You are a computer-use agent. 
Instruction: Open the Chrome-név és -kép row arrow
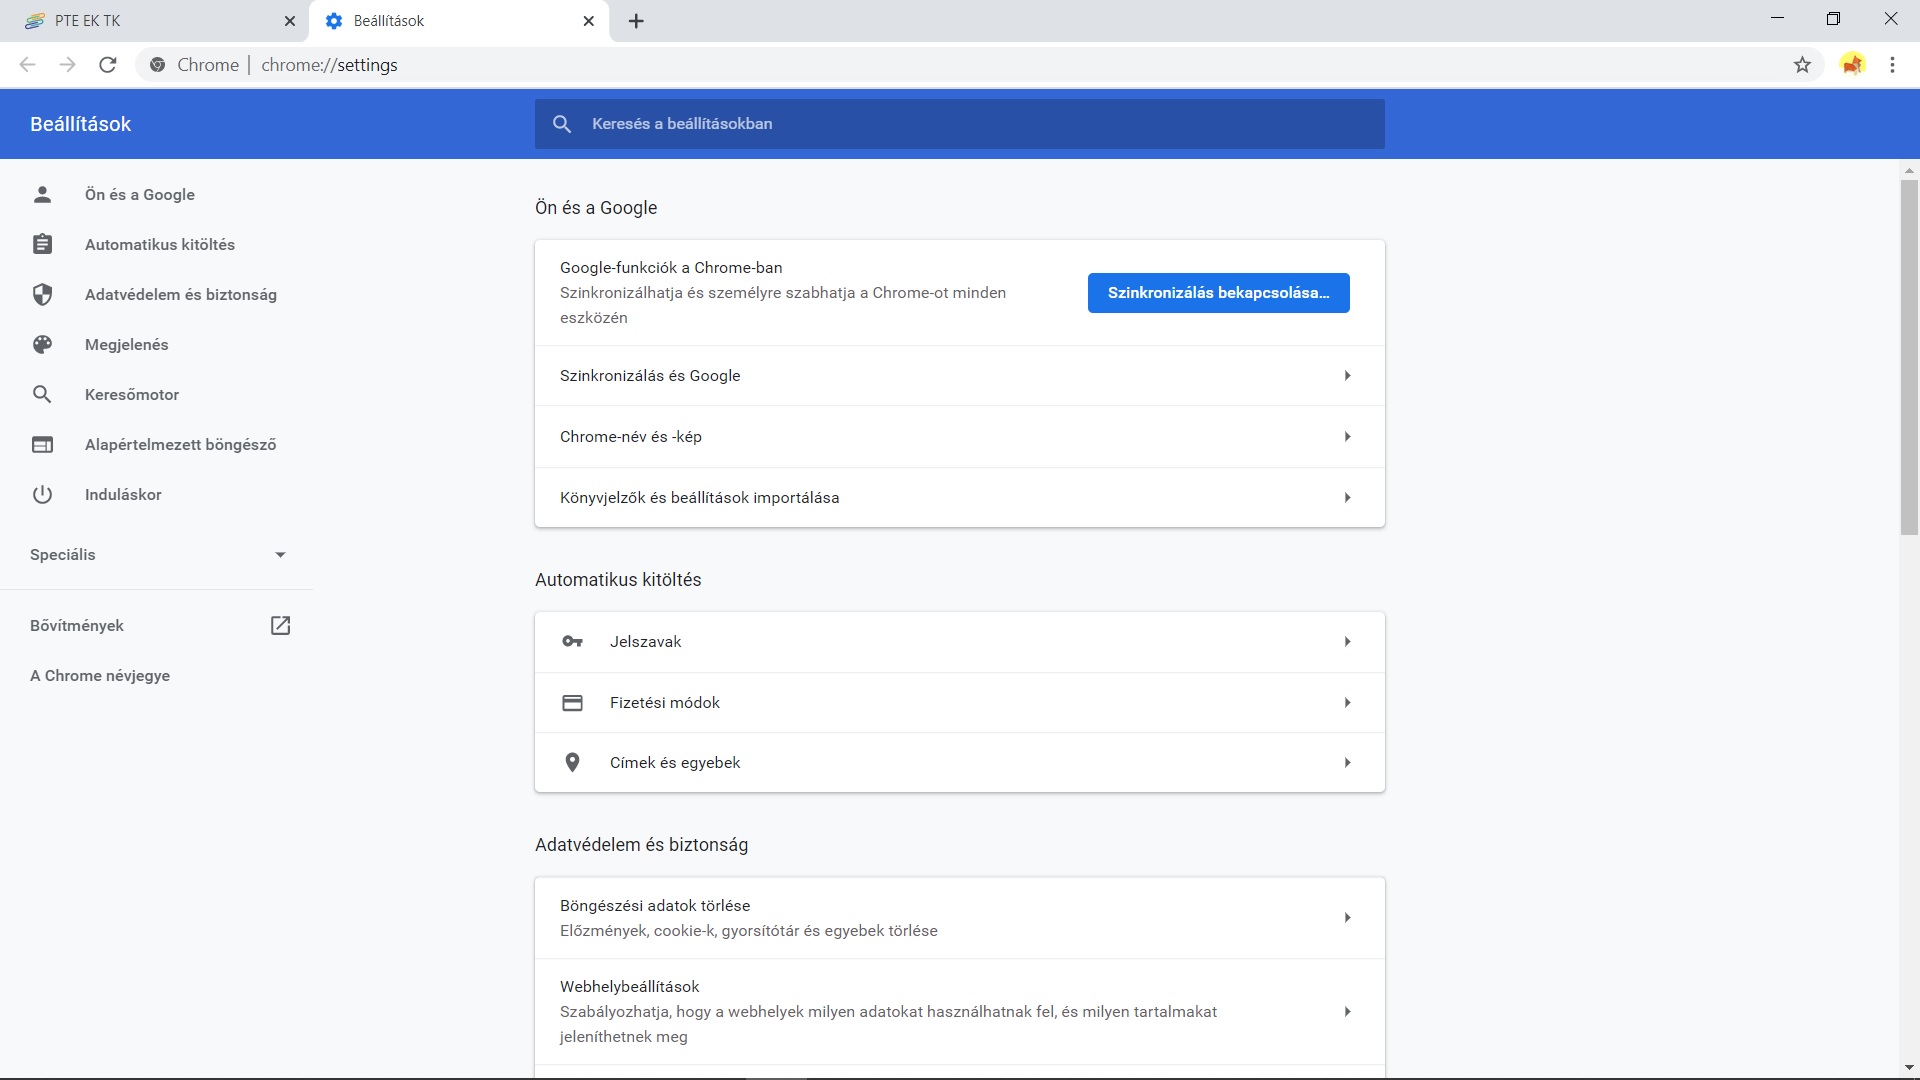tap(1347, 437)
